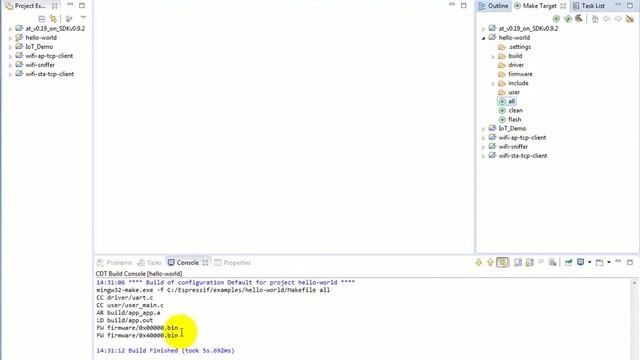
Task: Close the Console tab
Action: click(205, 262)
